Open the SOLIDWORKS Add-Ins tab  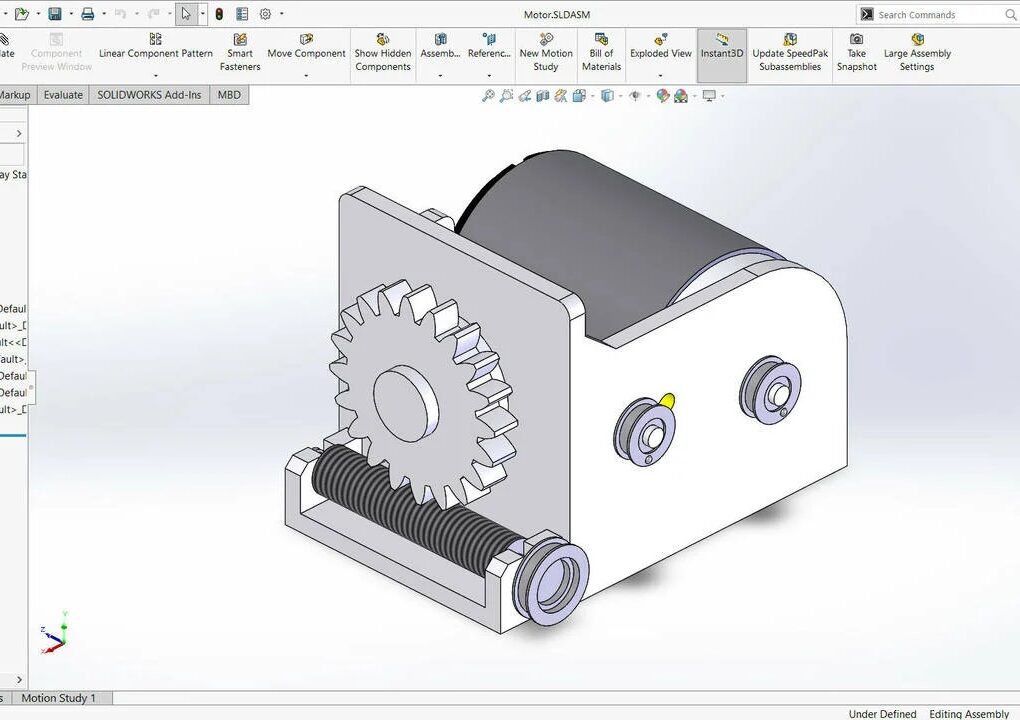(149, 95)
